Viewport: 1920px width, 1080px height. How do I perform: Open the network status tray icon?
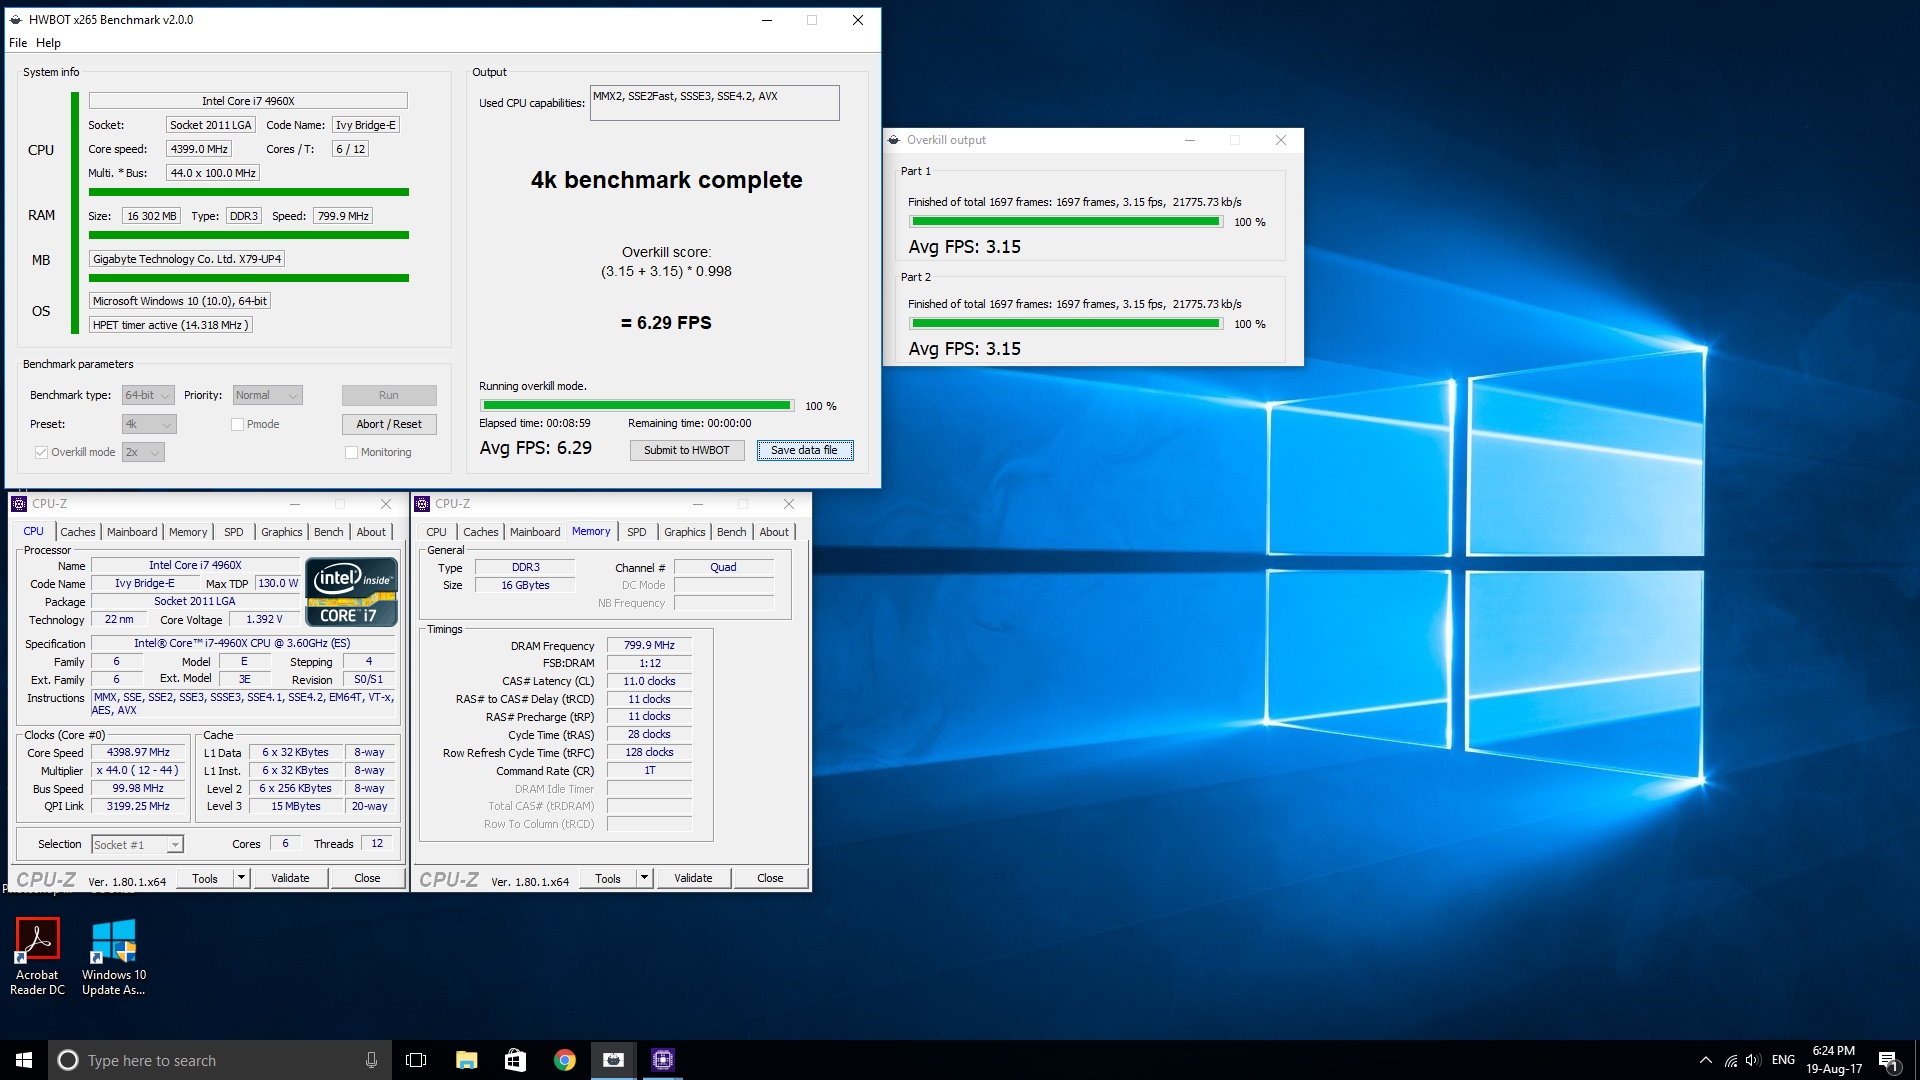pos(1730,1060)
